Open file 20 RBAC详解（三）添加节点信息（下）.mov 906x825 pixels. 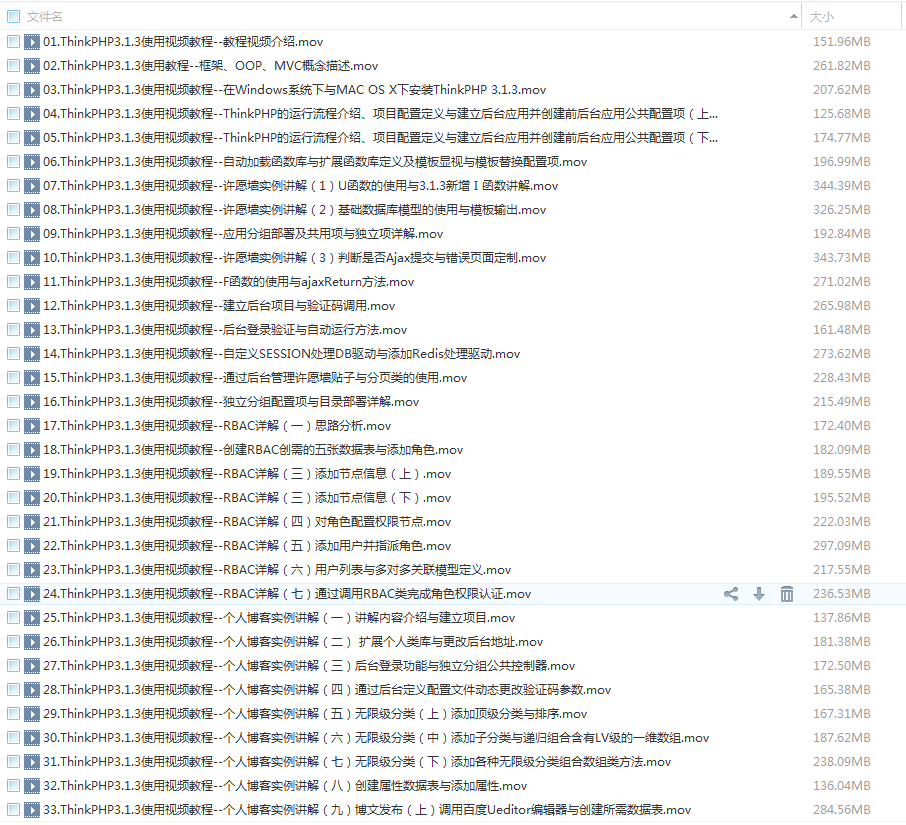[x=247, y=497]
